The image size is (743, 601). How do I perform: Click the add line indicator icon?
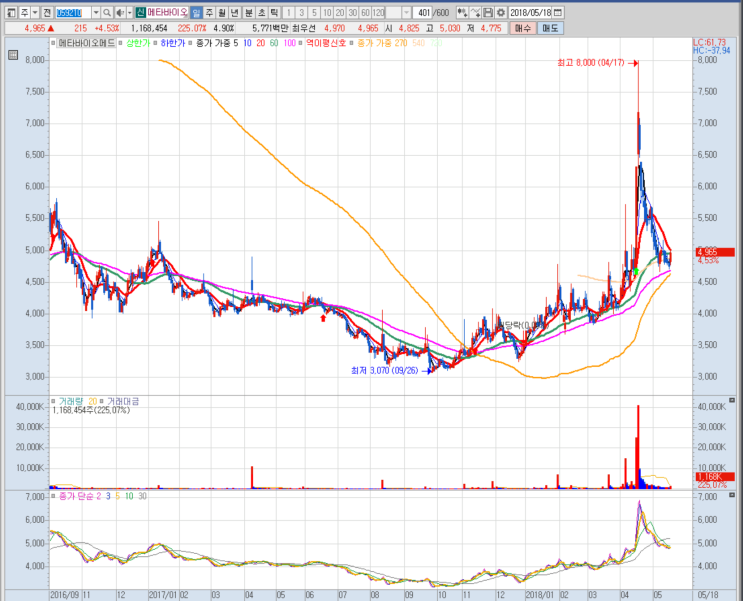475,13
